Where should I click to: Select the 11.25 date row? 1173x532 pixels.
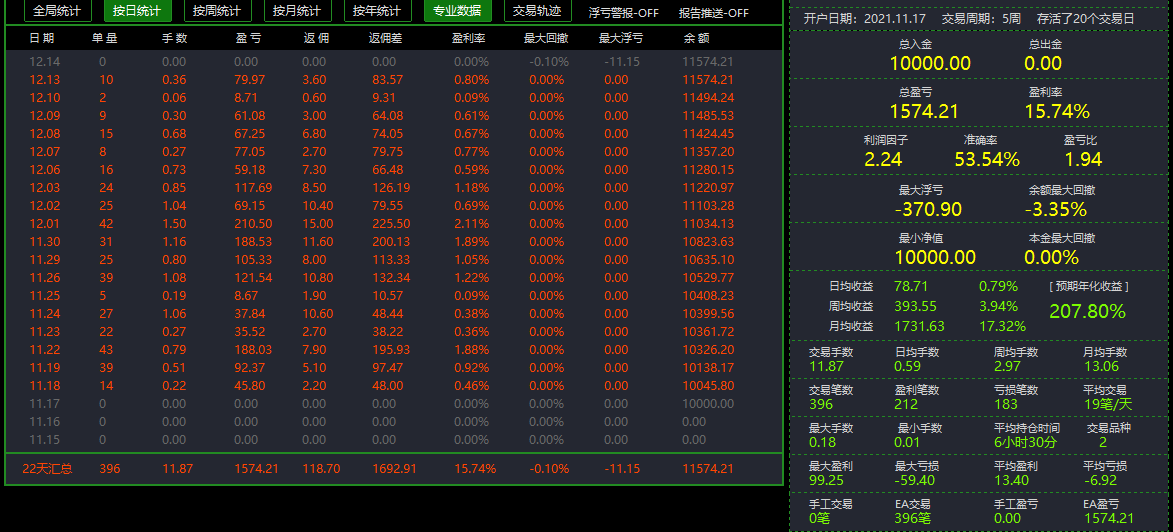[x=393, y=295]
